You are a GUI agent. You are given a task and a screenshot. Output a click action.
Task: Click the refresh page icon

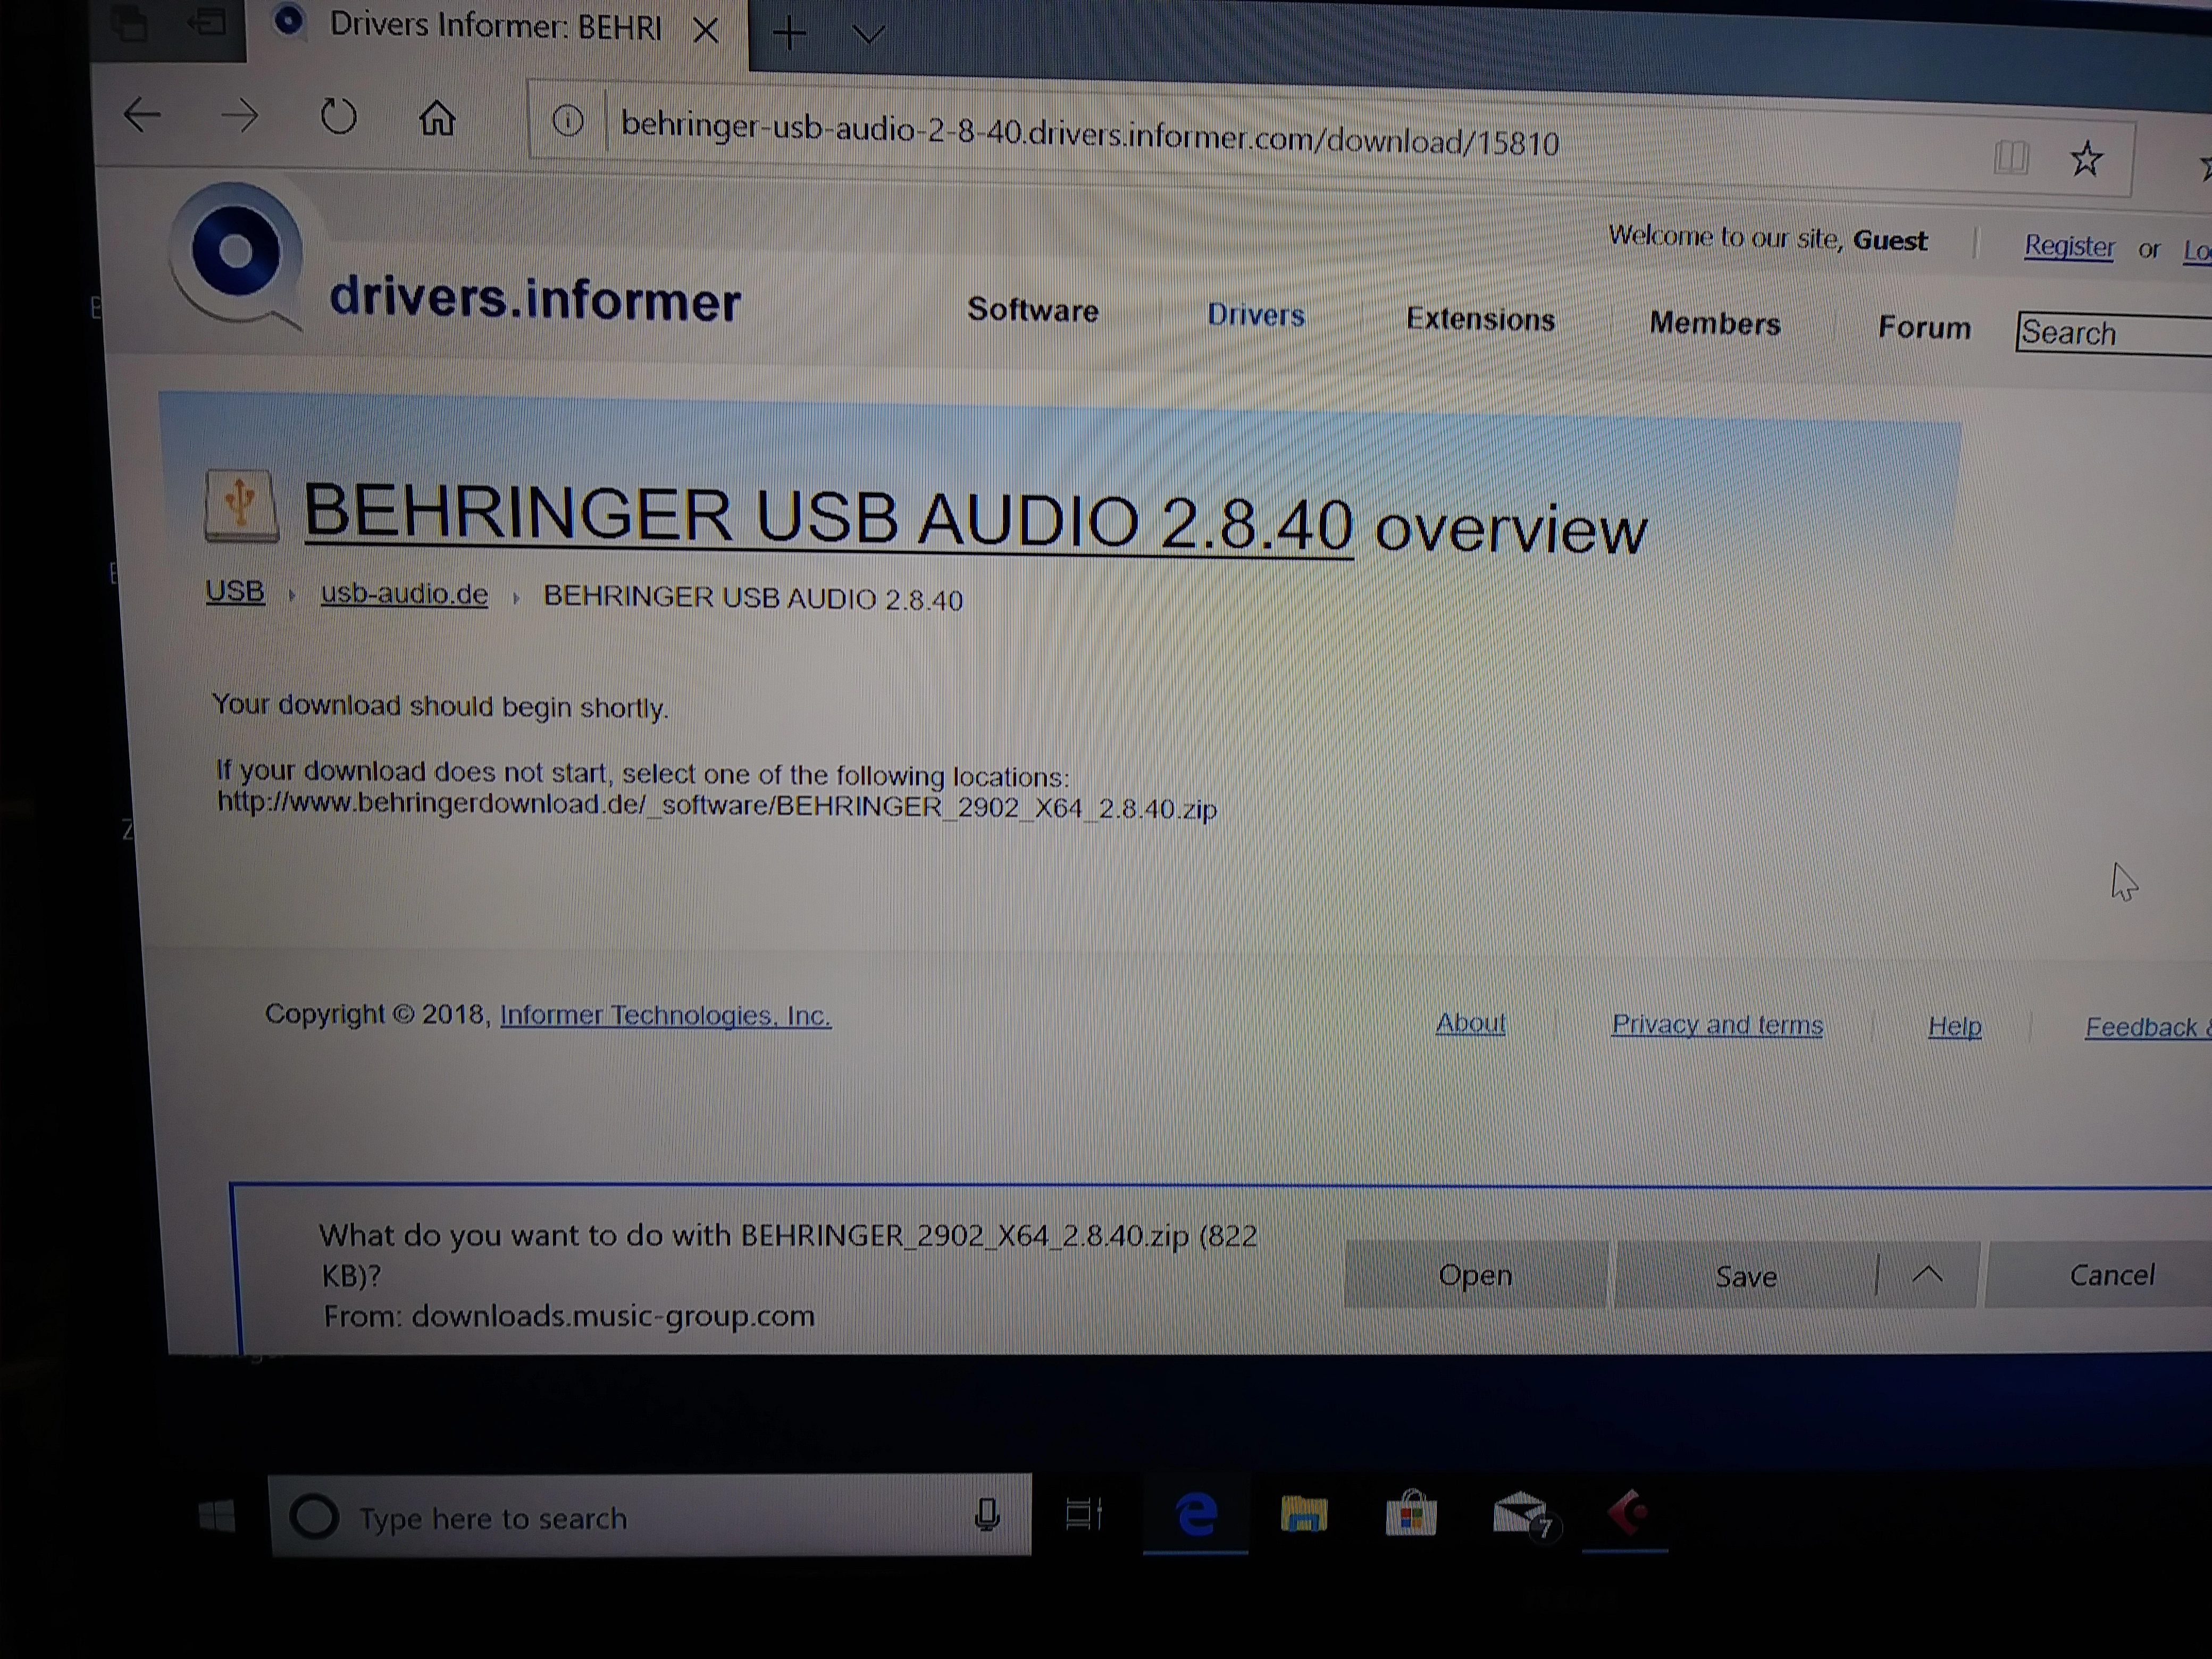click(x=338, y=117)
